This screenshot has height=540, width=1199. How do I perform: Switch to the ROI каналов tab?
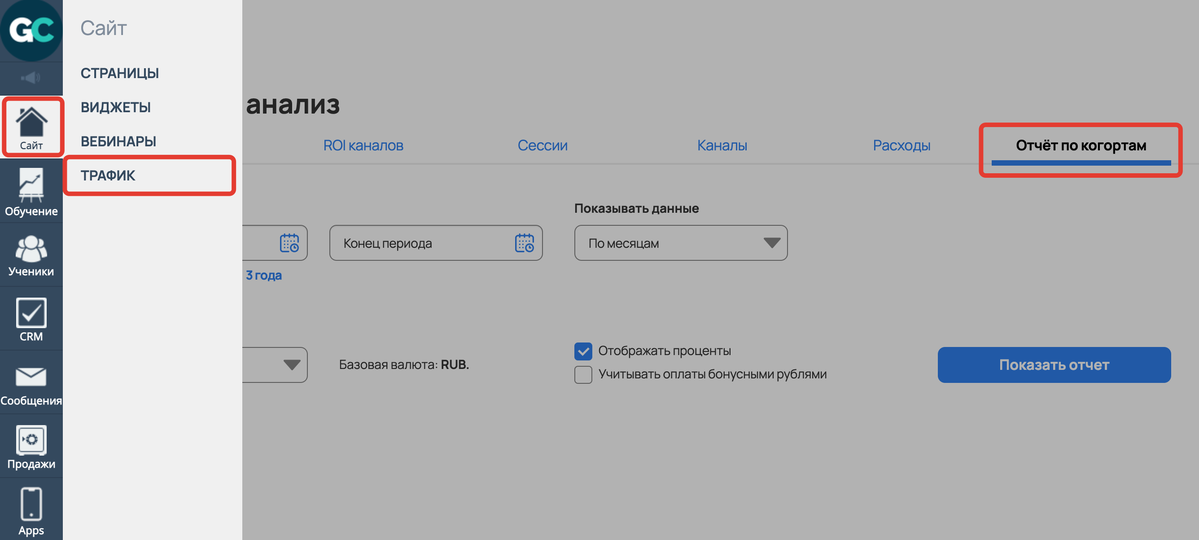[x=363, y=145]
